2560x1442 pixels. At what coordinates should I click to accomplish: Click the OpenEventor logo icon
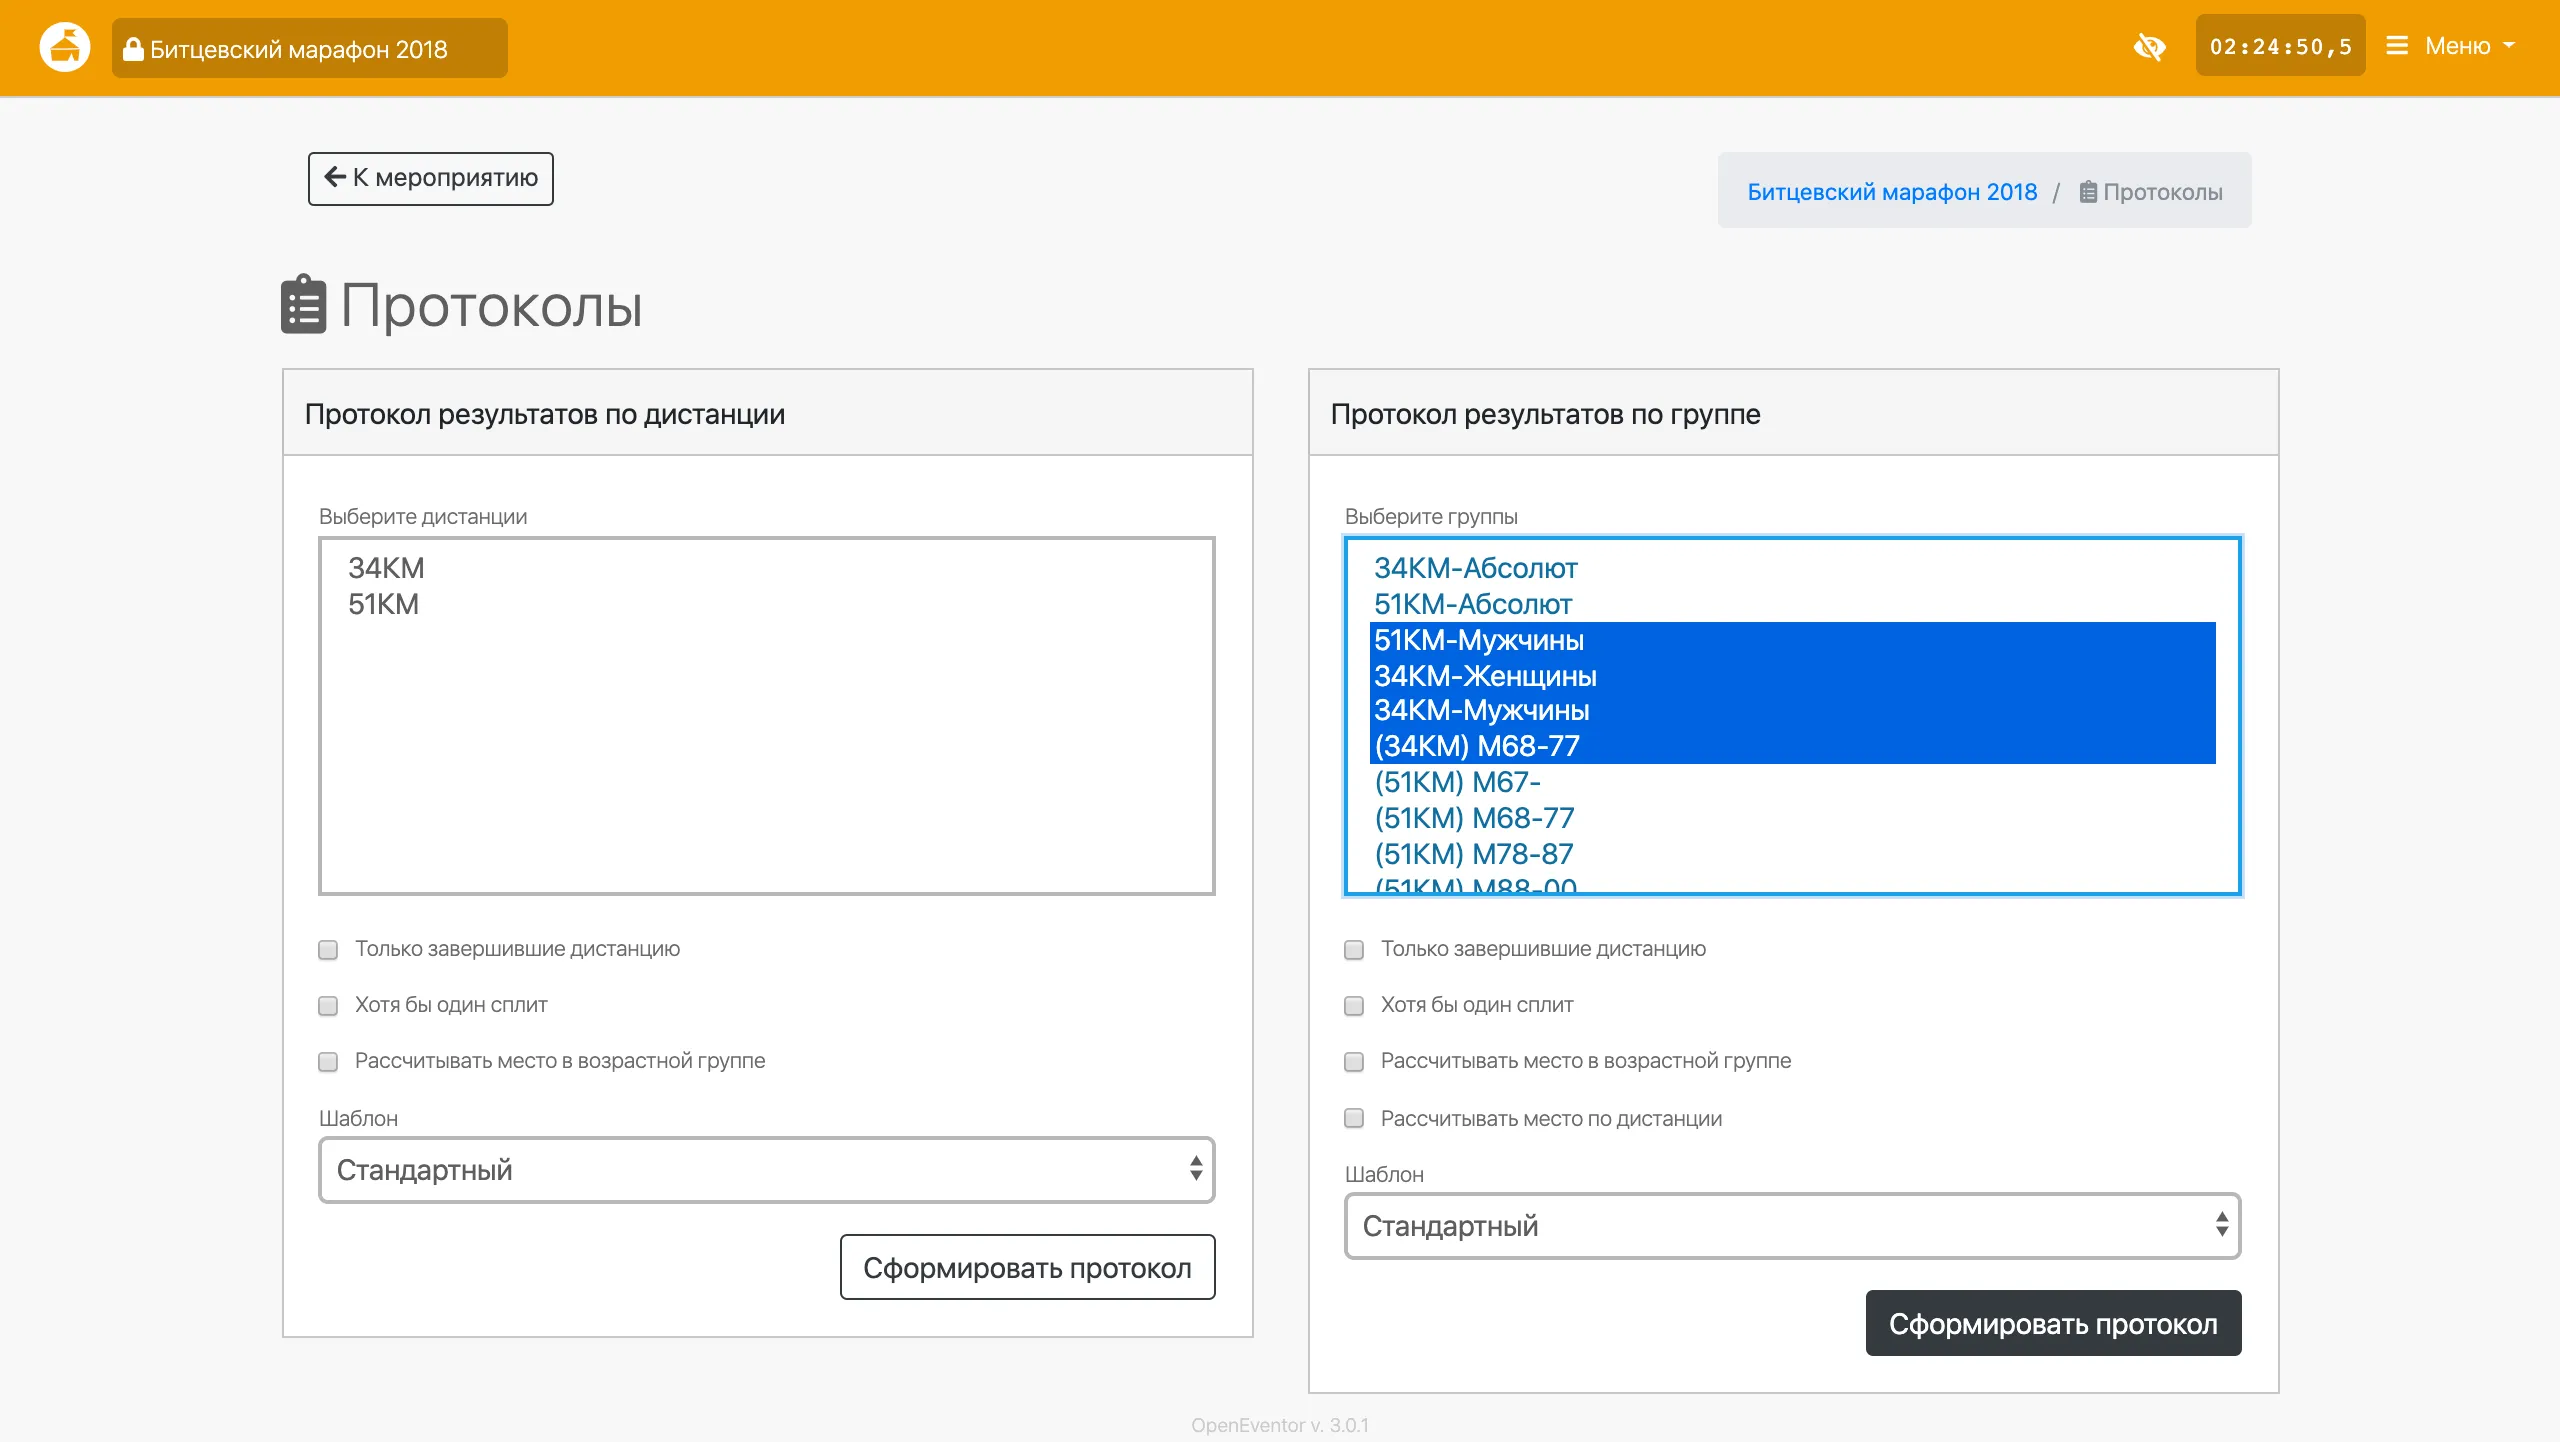pyautogui.click(x=65, y=47)
